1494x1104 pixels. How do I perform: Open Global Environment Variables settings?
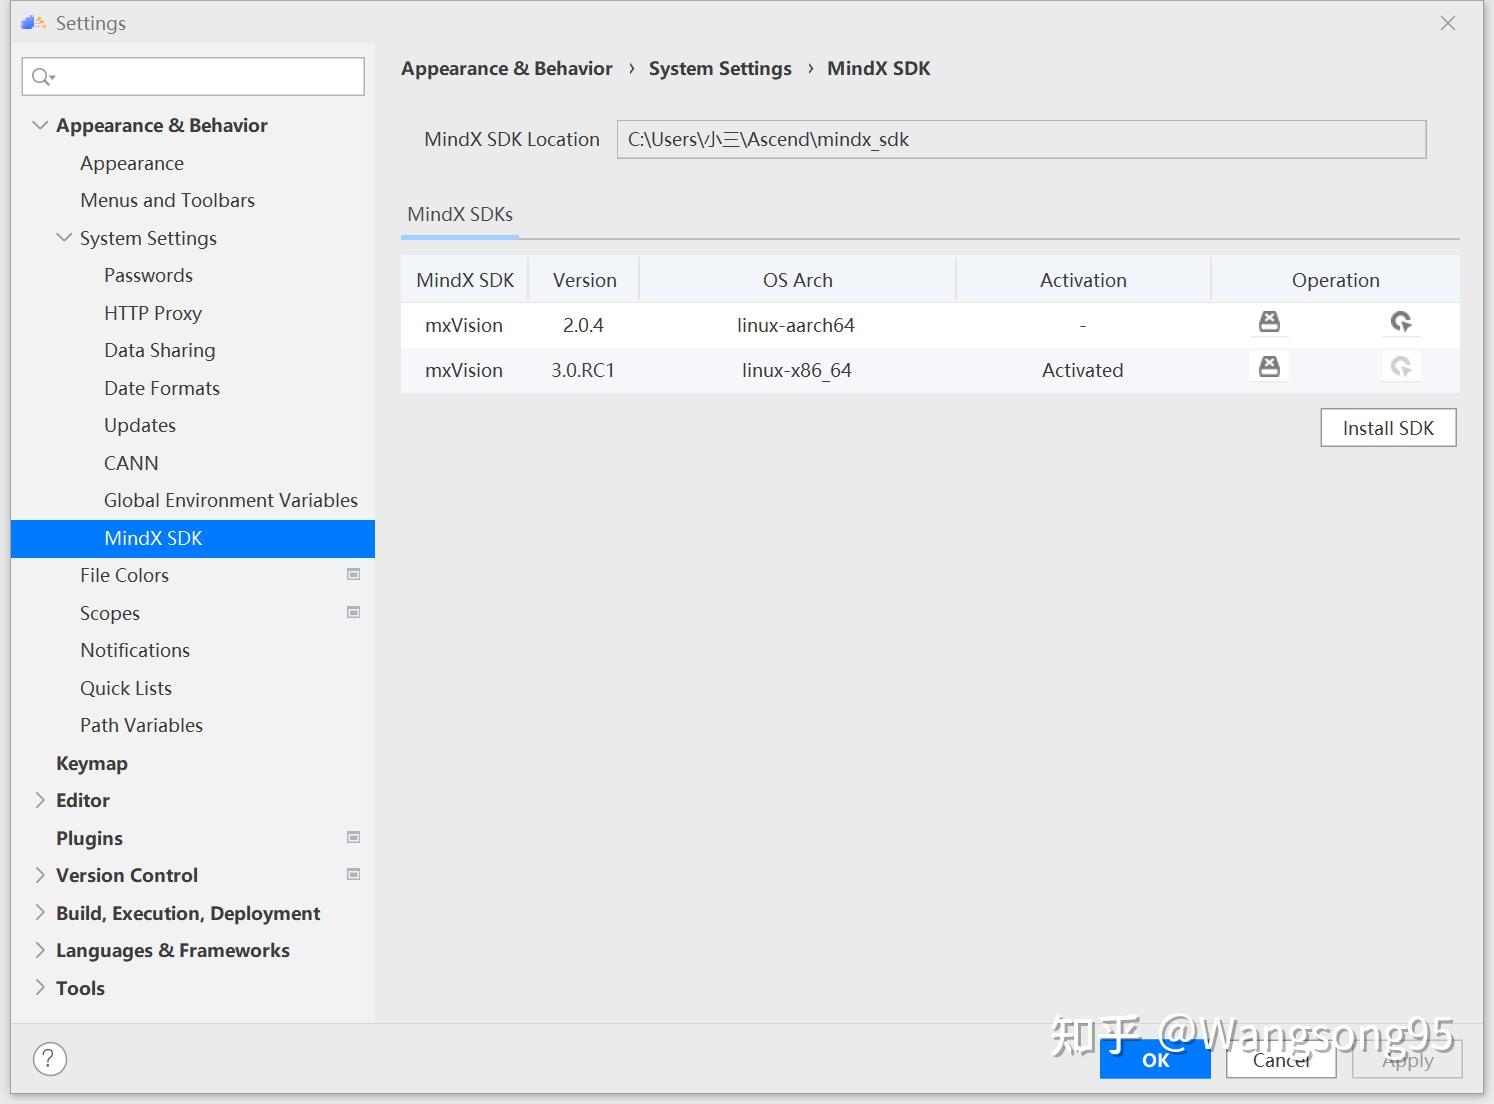pyautogui.click(x=231, y=500)
